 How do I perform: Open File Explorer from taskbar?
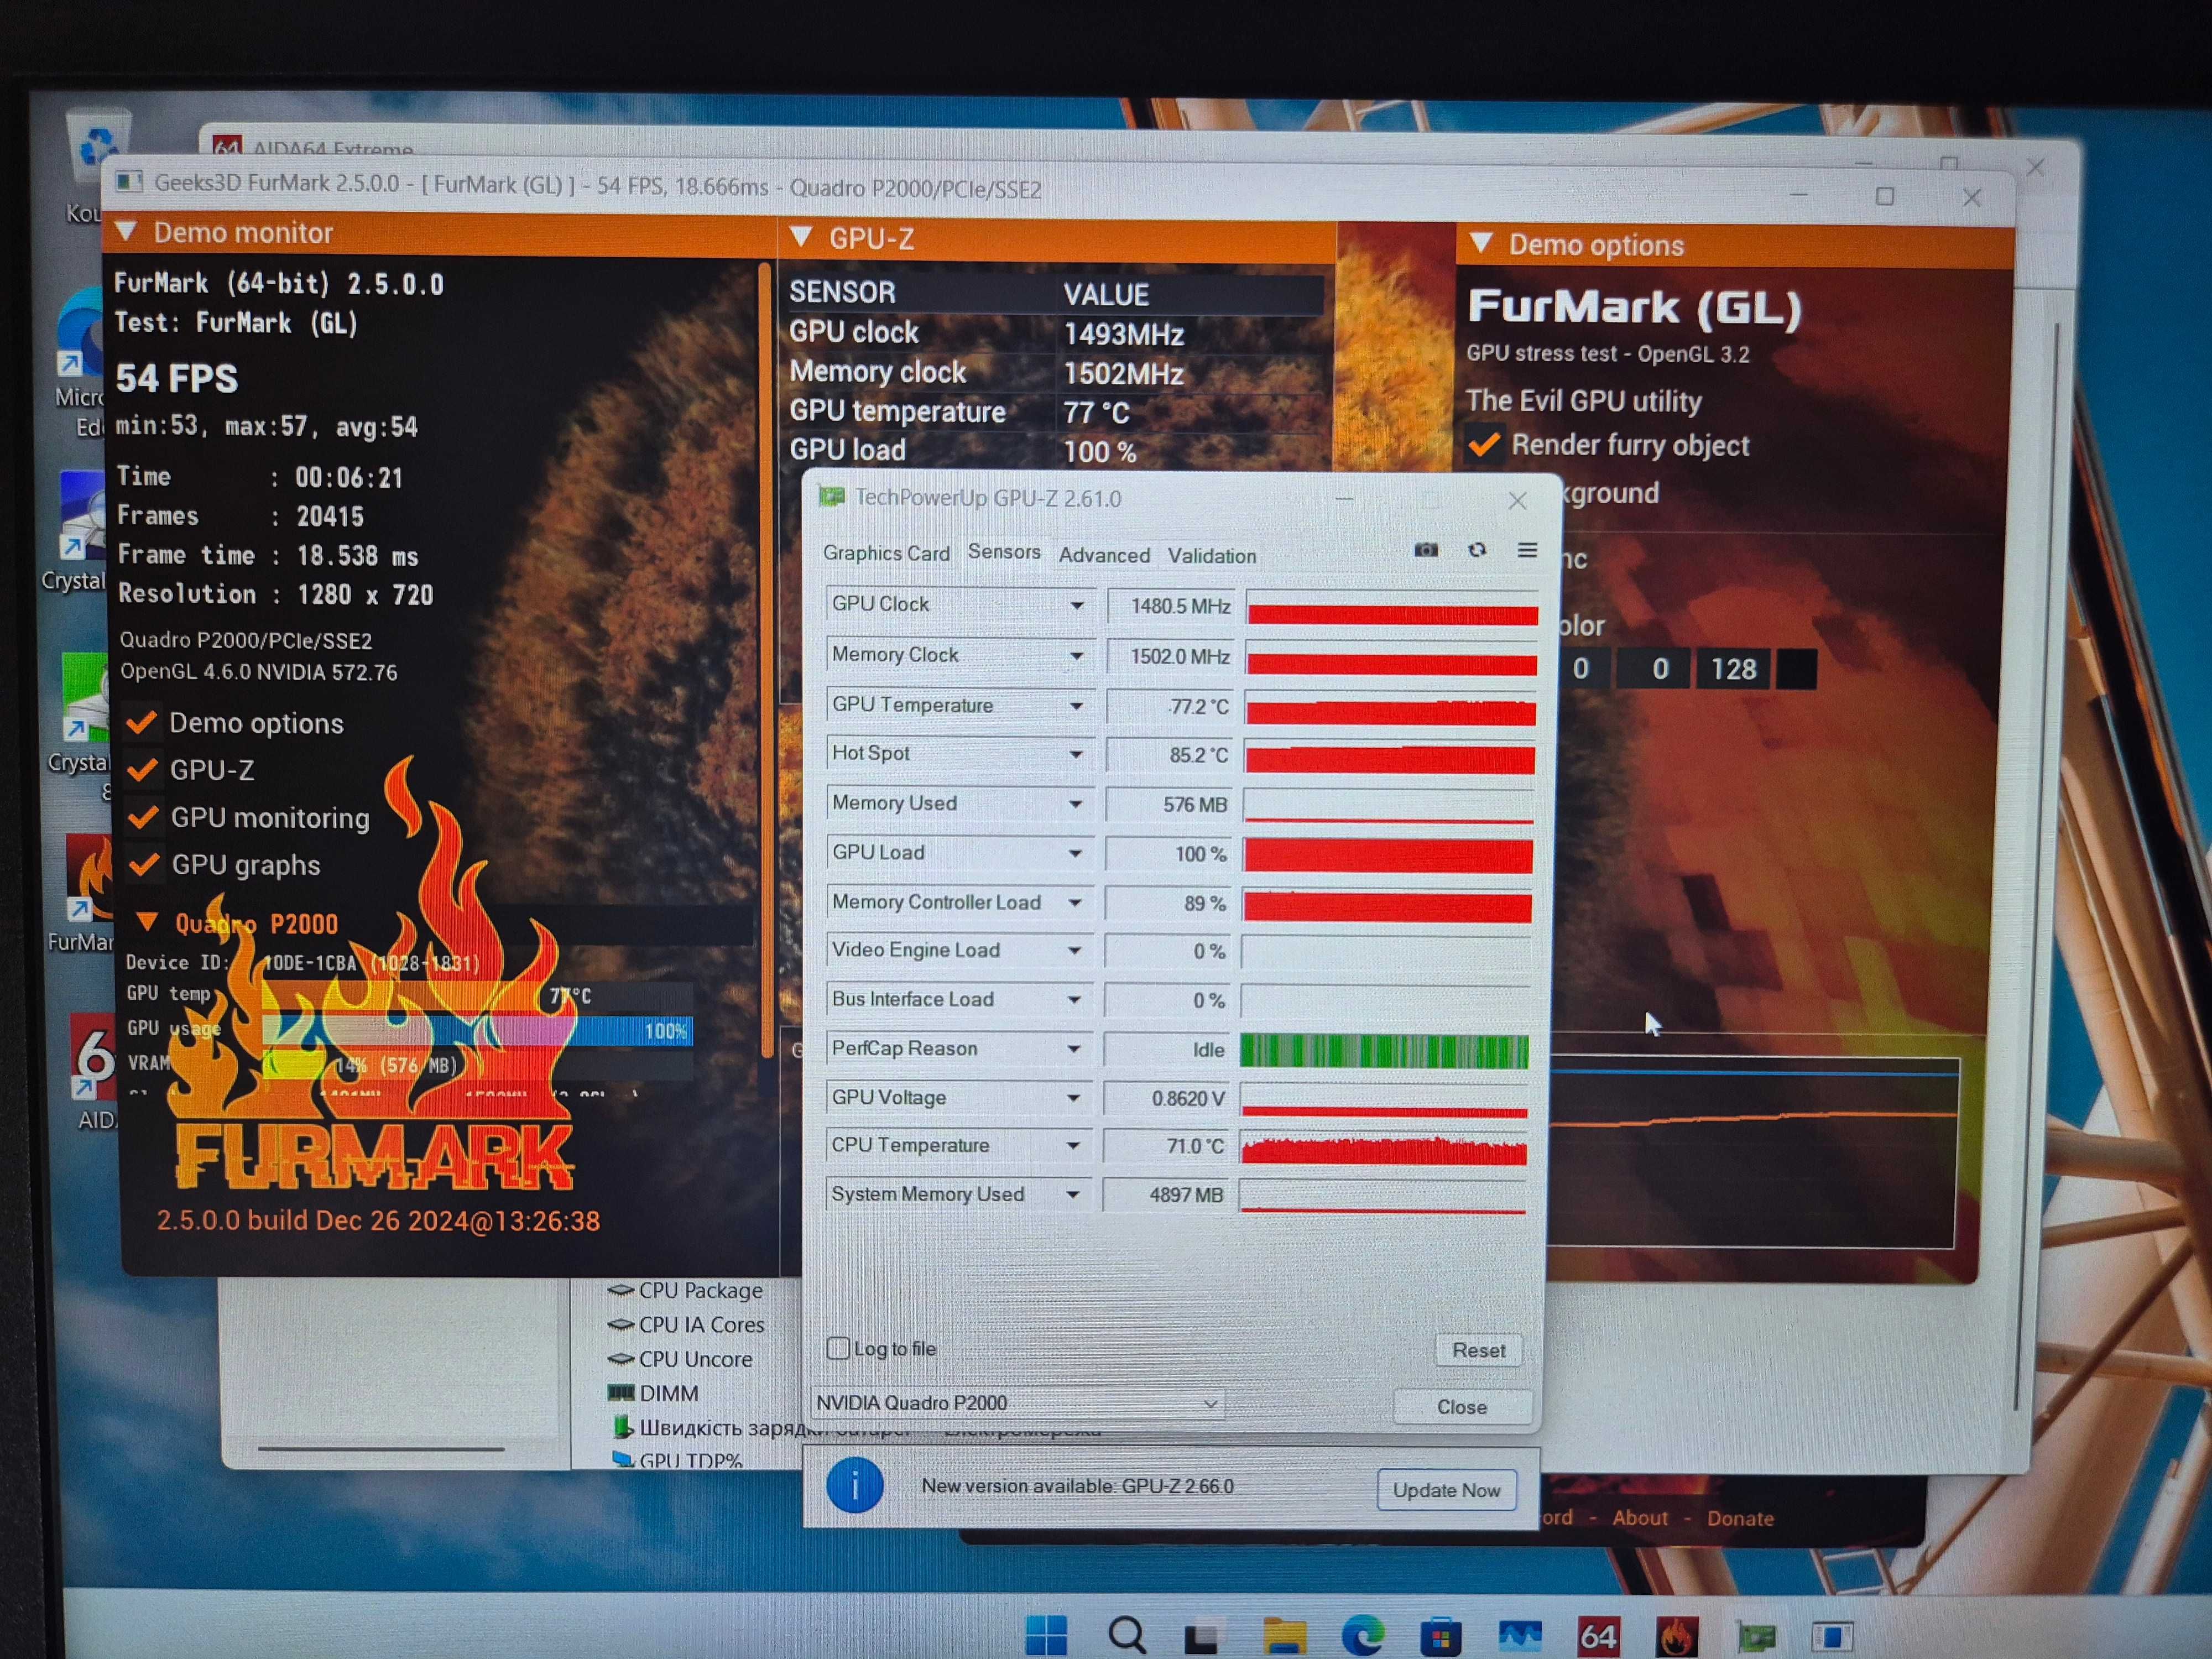tap(1284, 1636)
